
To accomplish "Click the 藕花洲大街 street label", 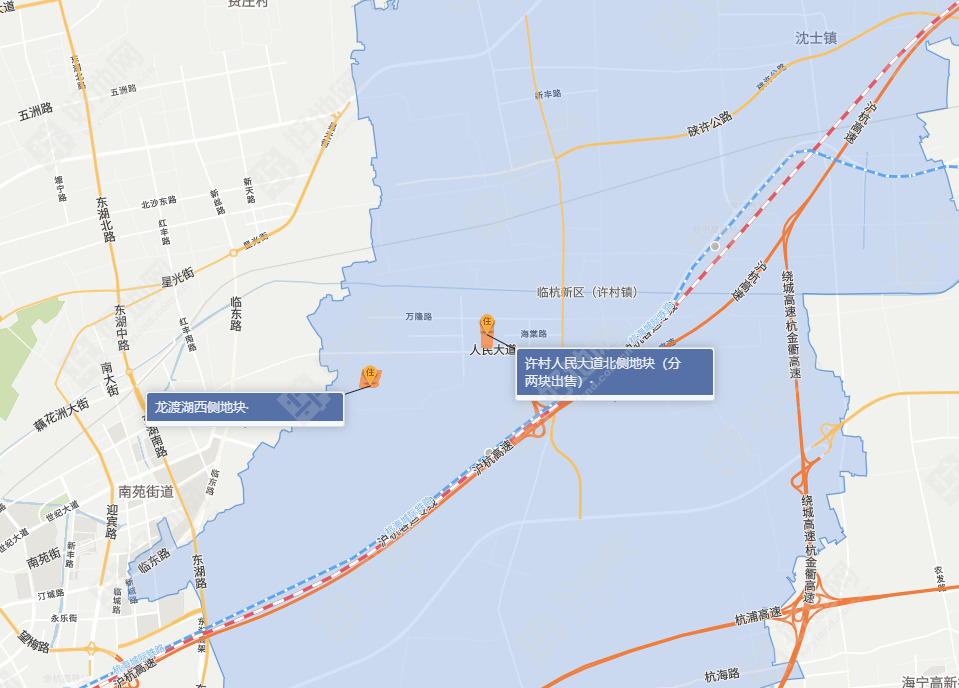I will coord(61,414).
